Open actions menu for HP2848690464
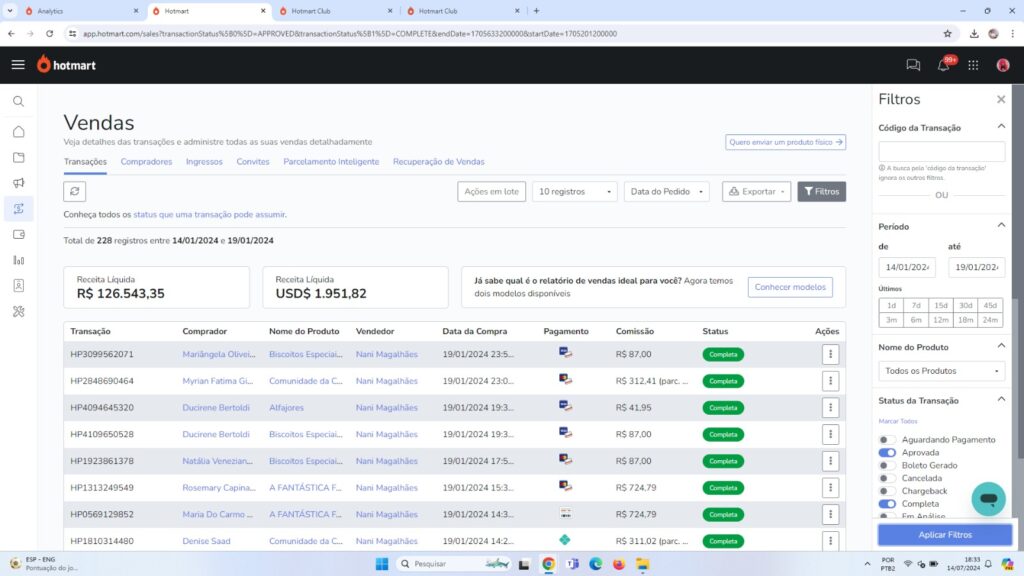This screenshot has height=576, width=1024. (x=830, y=381)
